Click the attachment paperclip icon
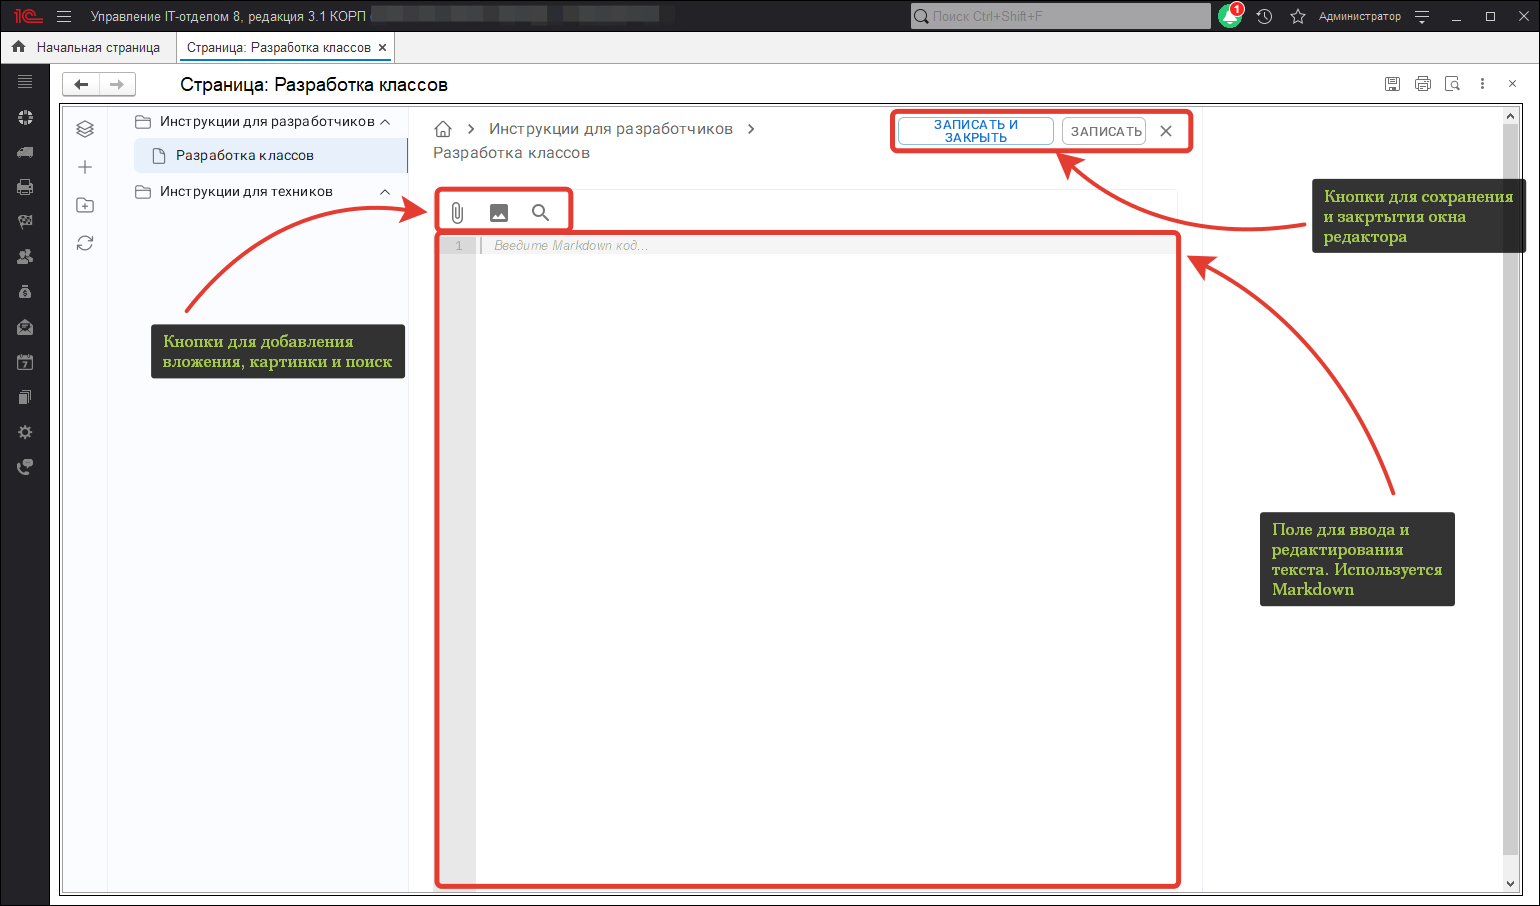The width and height of the screenshot is (1540, 906). click(x=457, y=213)
